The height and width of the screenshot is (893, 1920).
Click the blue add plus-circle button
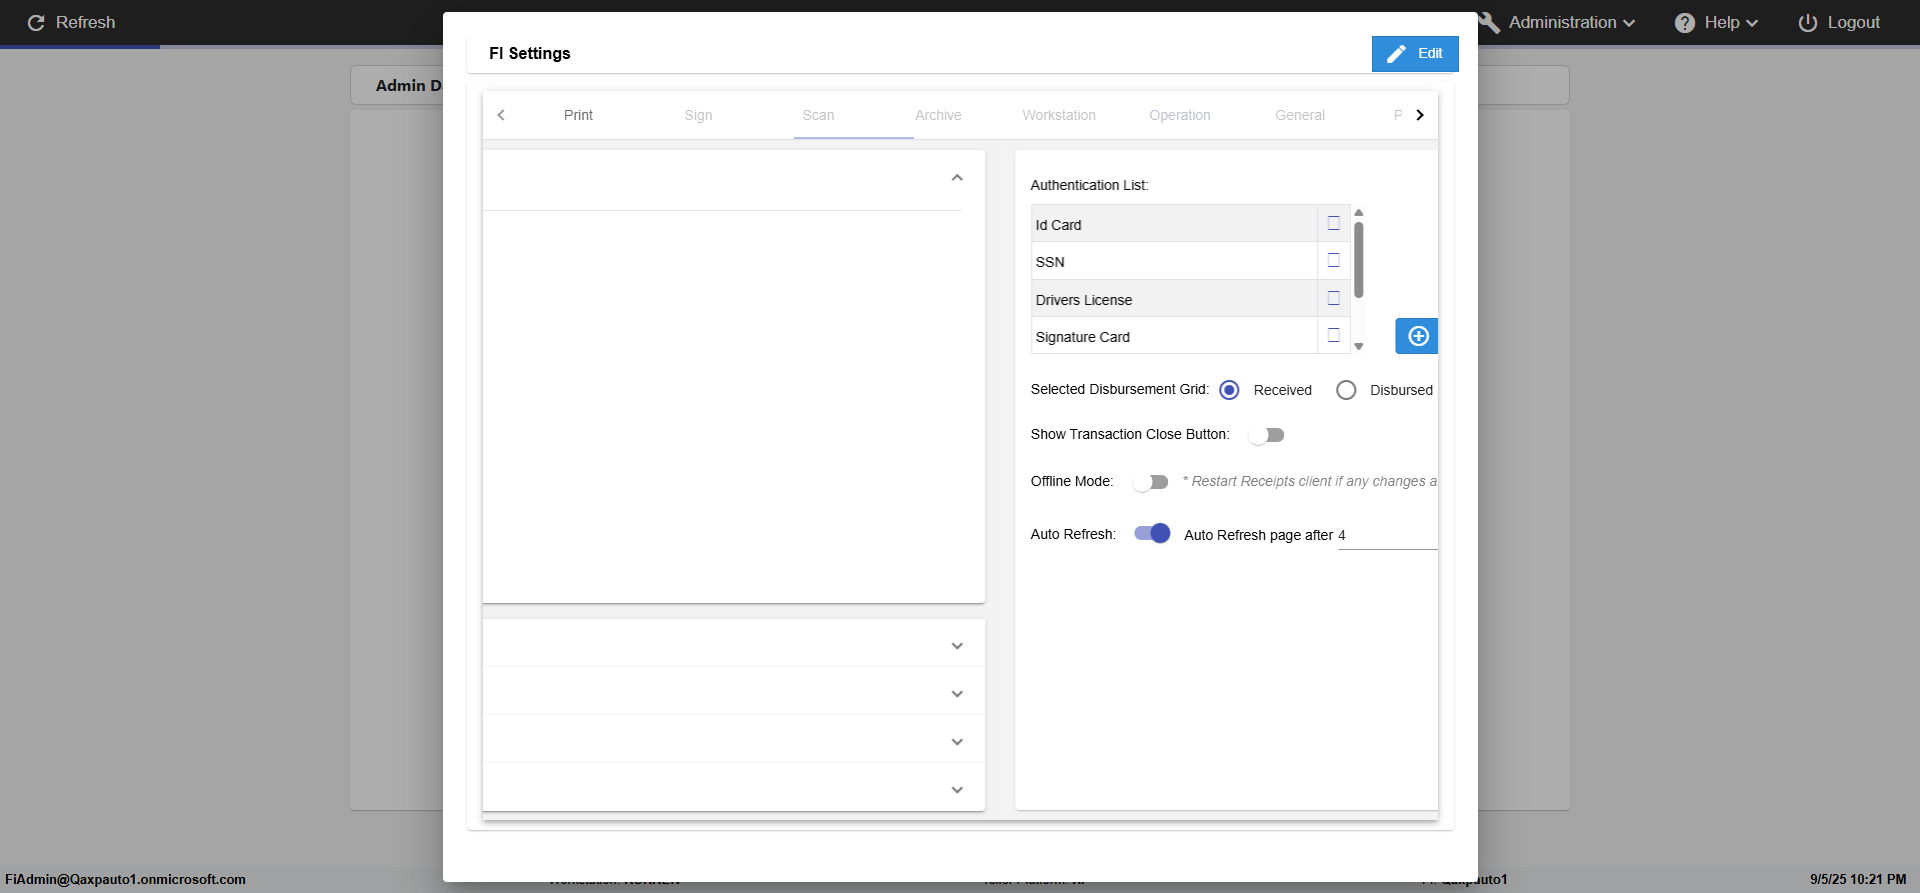point(1417,337)
